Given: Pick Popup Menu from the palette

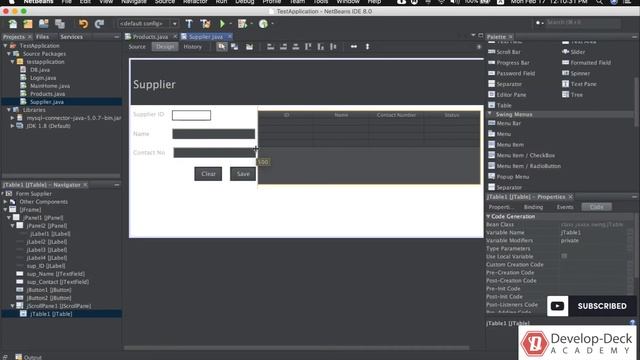Looking at the screenshot, I should (509, 177).
